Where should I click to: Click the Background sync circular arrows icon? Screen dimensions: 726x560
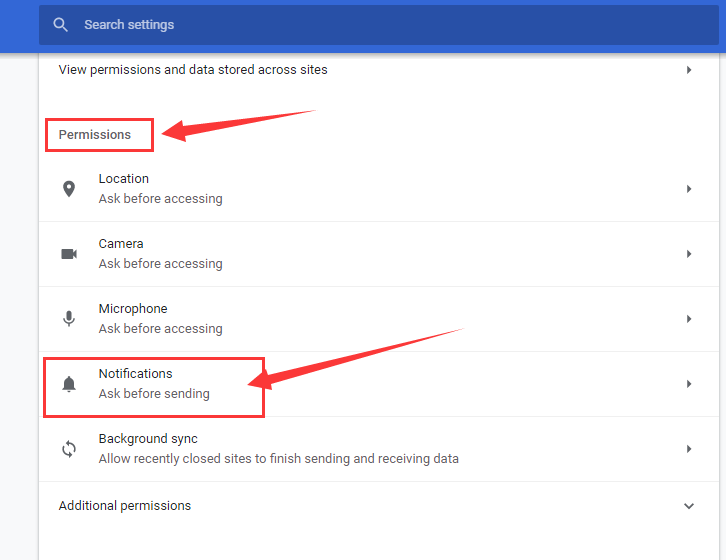(69, 449)
